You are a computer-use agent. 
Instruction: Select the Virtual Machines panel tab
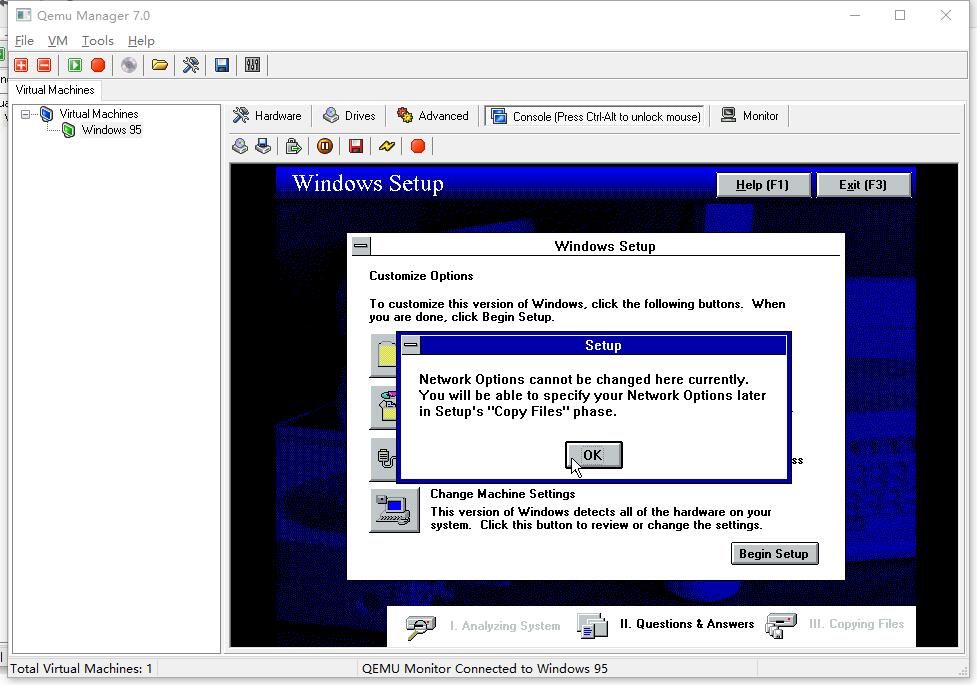pos(55,90)
